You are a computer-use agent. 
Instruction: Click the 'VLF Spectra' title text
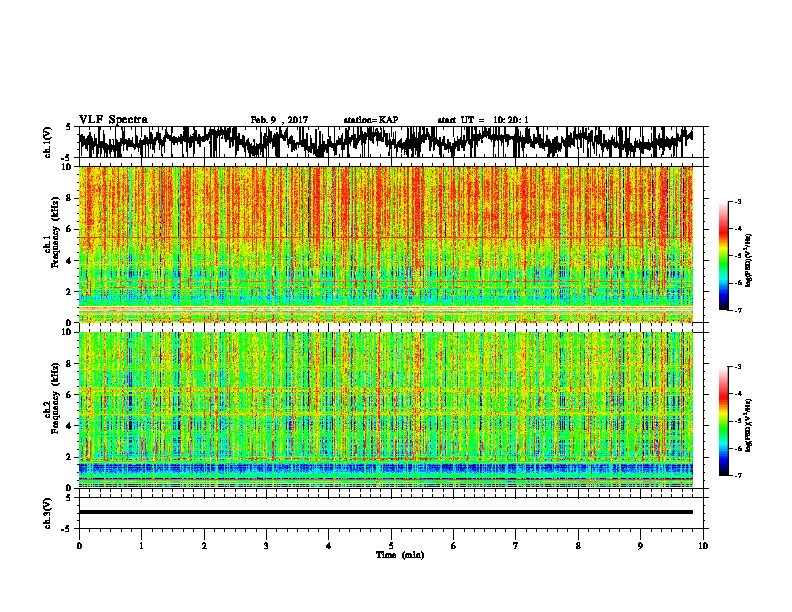(x=113, y=120)
